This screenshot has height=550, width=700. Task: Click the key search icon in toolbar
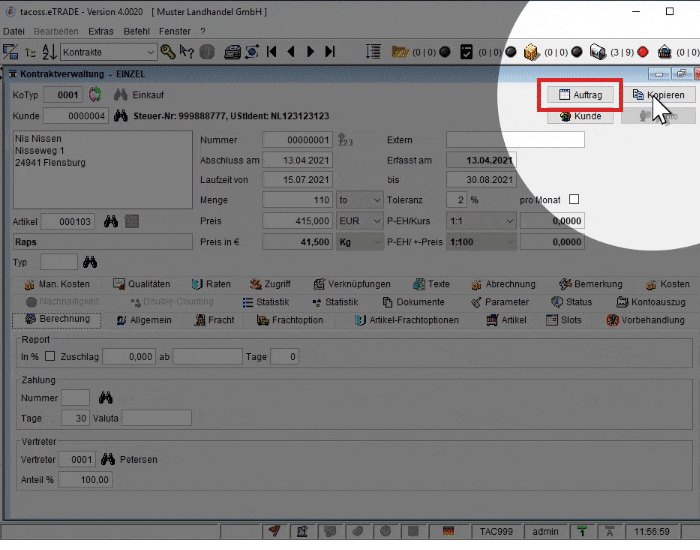pyautogui.click(x=168, y=52)
